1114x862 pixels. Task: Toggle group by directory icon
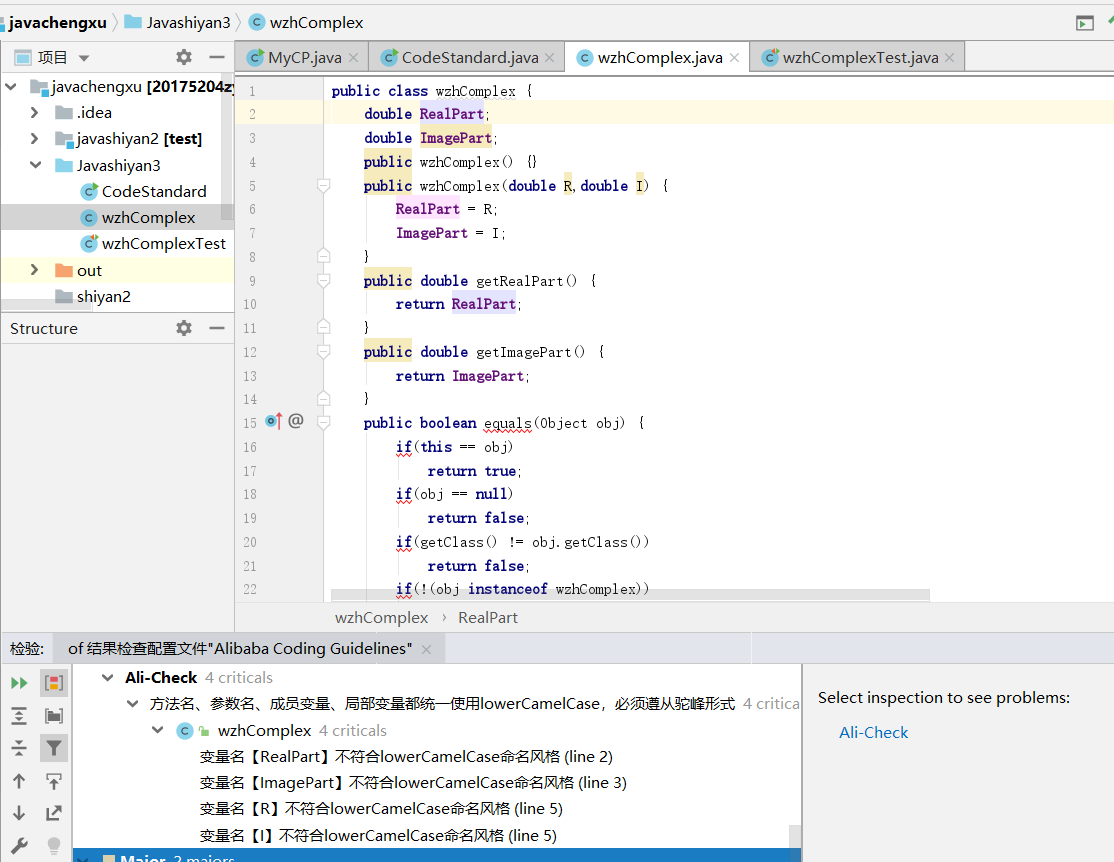coord(54,716)
